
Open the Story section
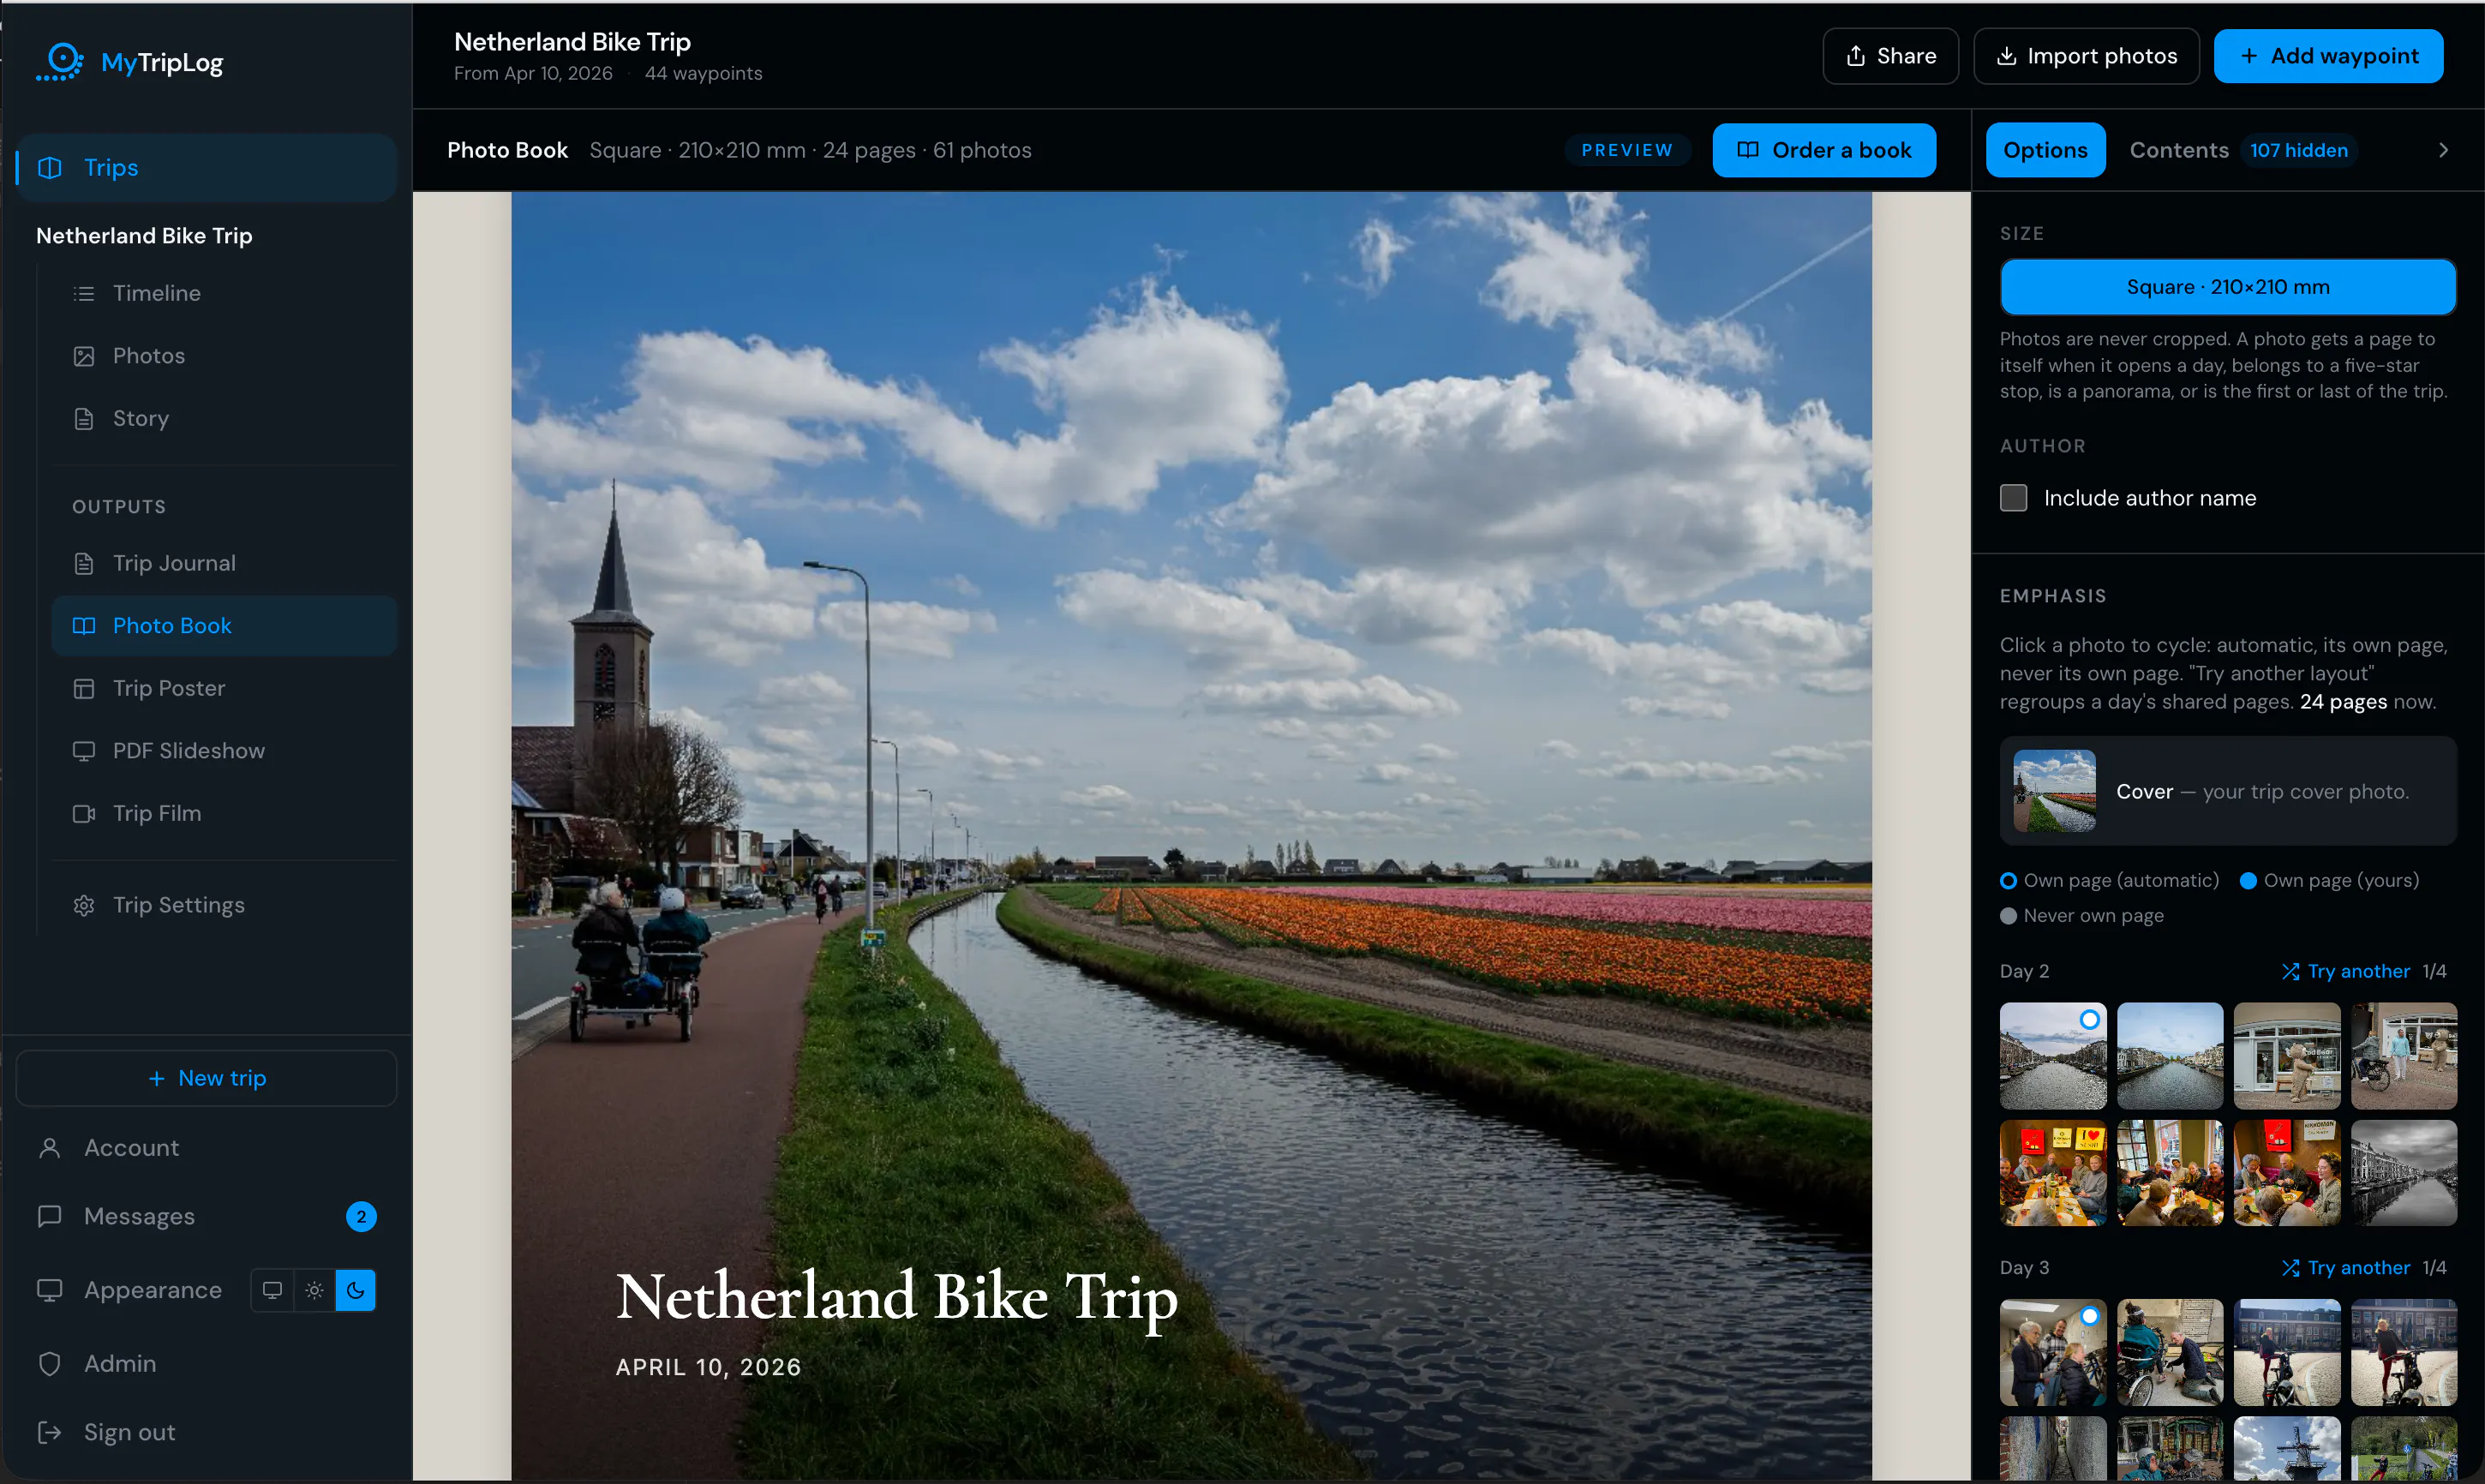pos(140,418)
